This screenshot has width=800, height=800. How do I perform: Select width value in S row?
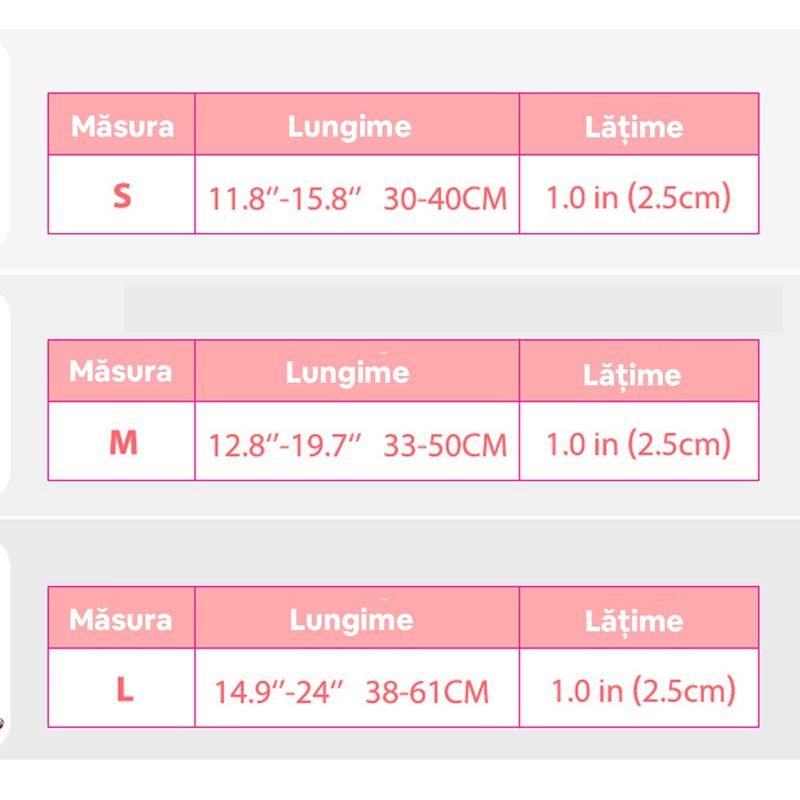639,197
